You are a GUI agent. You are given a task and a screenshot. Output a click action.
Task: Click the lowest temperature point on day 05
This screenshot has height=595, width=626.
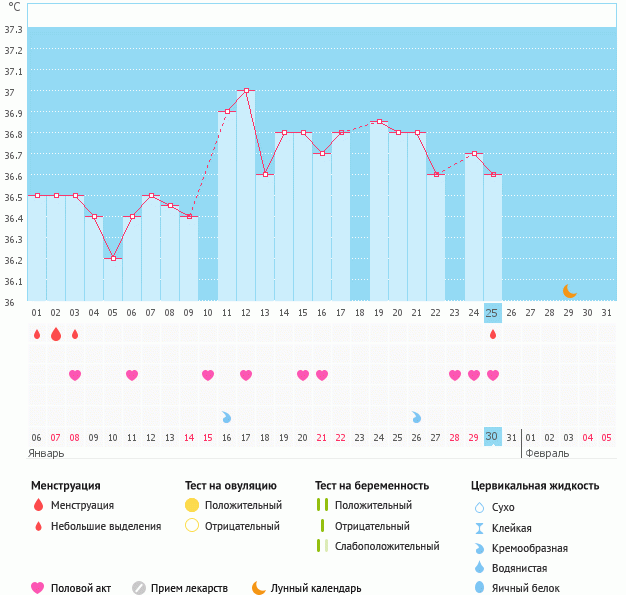[113, 258]
